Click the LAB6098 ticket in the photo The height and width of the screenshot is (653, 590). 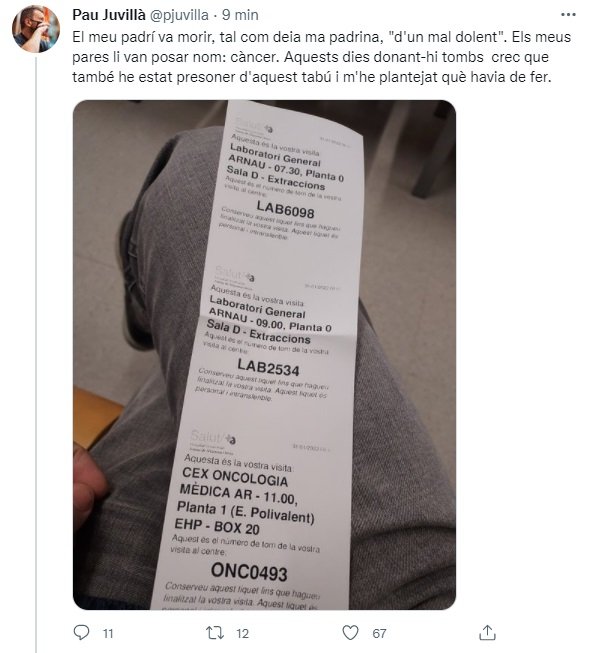[x=285, y=210]
